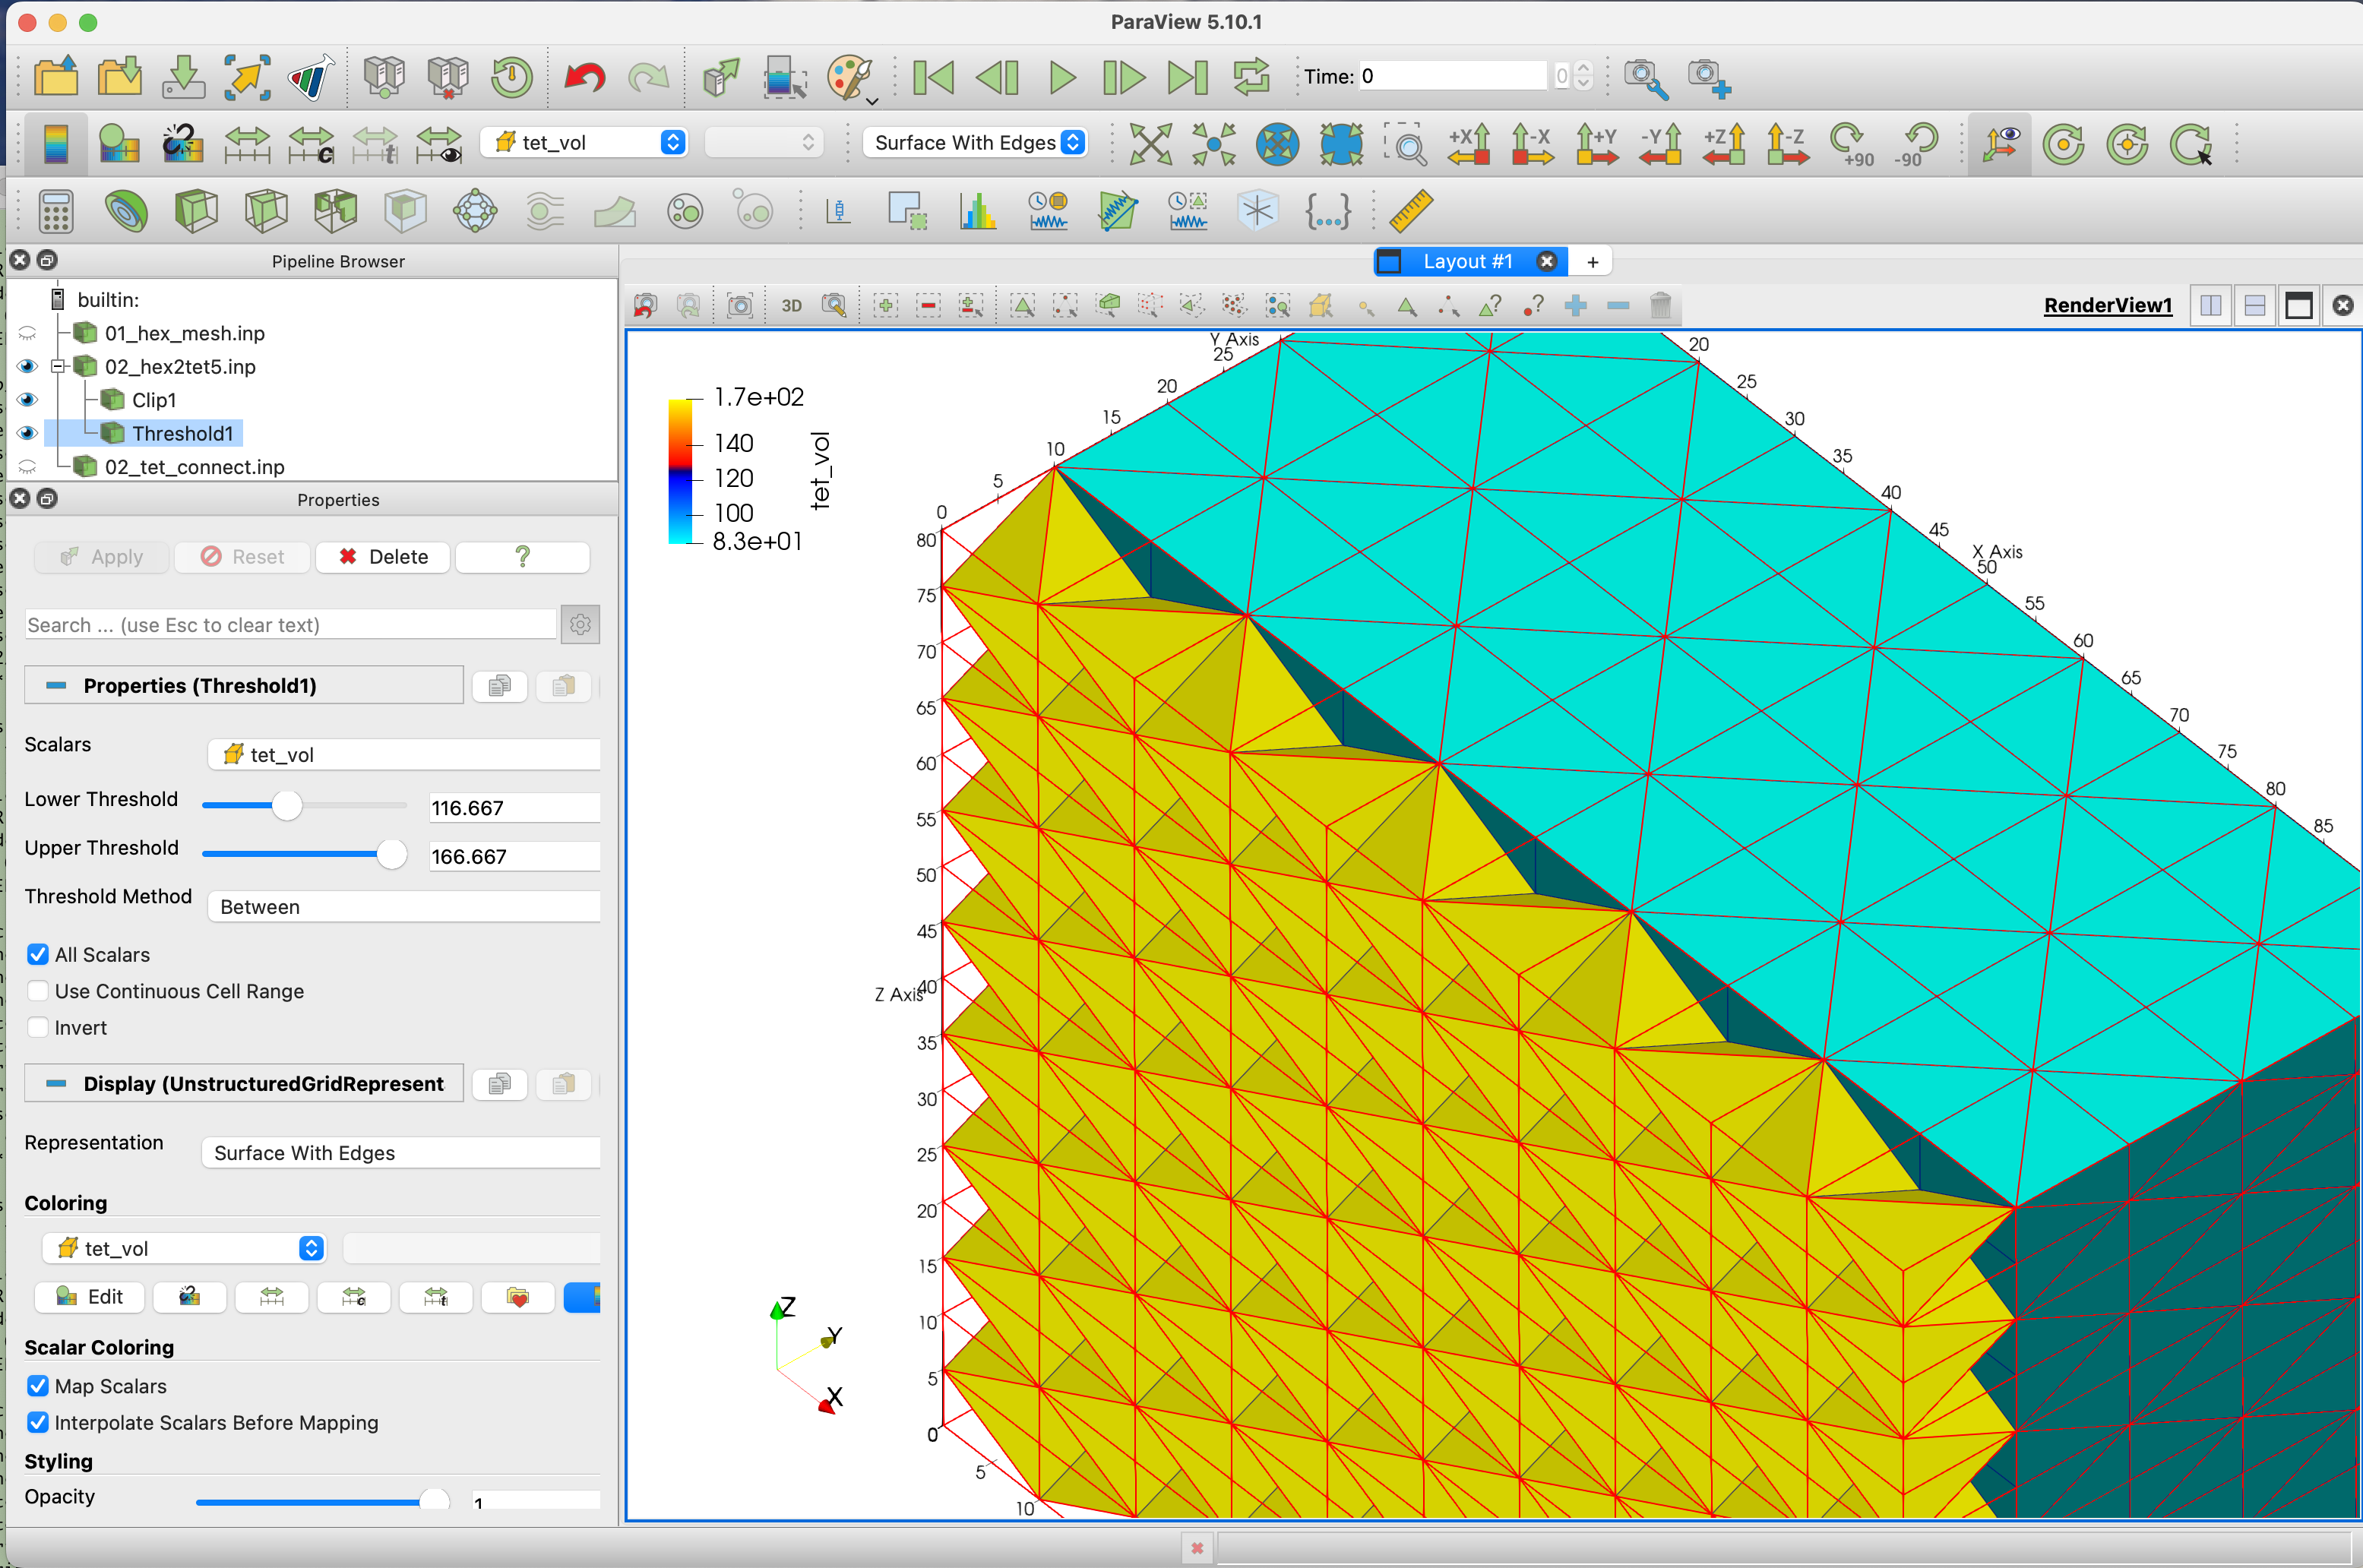Click the Edit color map button
Image resolution: width=2363 pixels, height=1568 pixels.
click(x=90, y=1297)
